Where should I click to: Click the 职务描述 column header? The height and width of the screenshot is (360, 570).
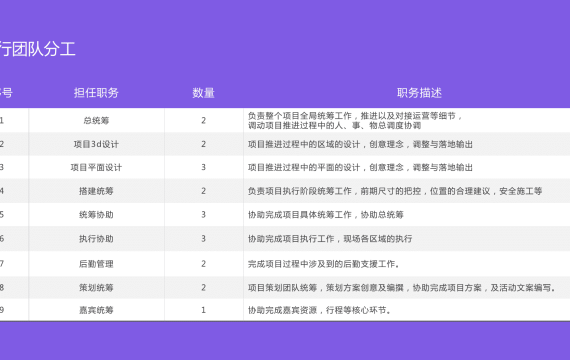[419, 93]
